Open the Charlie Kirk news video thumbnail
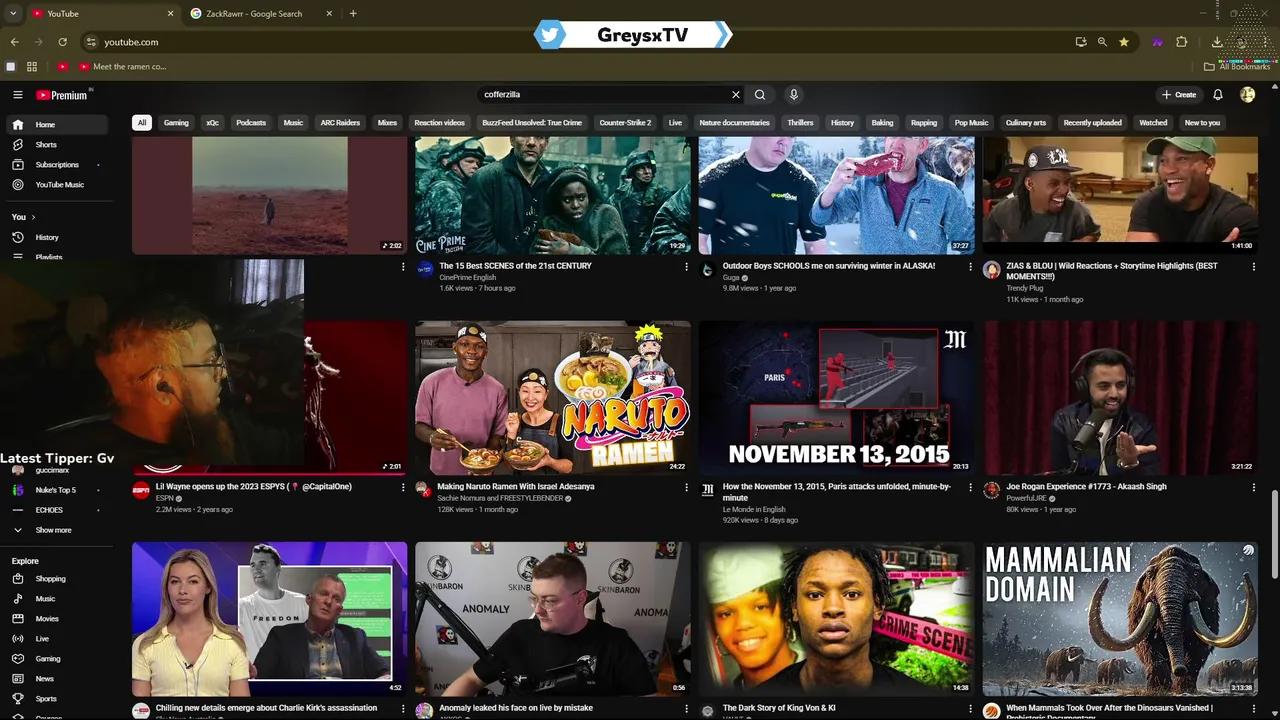Screen dimensions: 1280x720 tap(270, 619)
